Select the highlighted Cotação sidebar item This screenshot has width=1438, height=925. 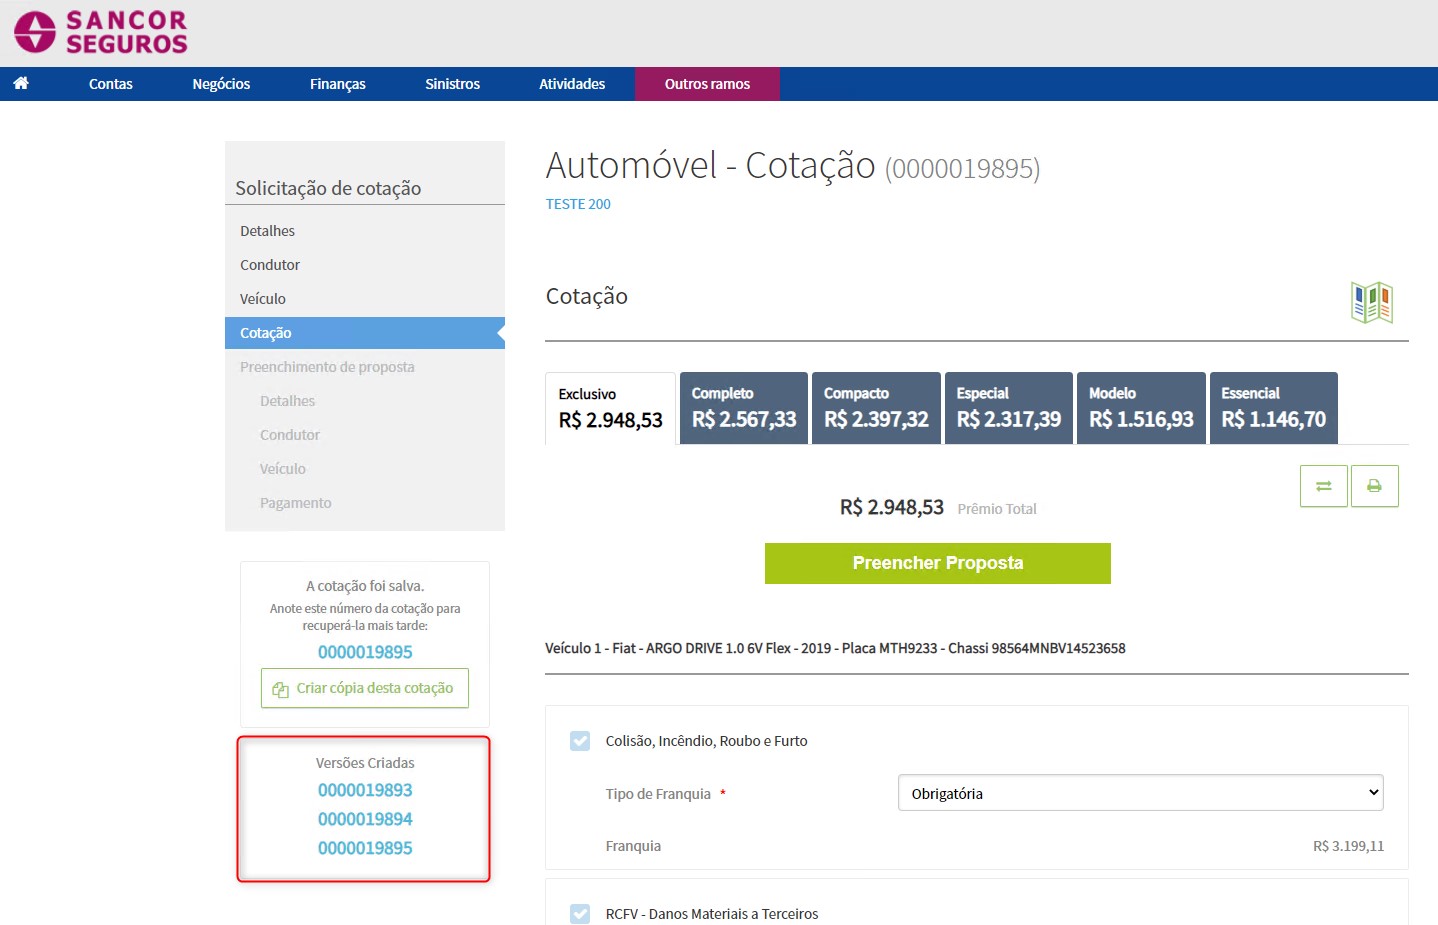pos(365,333)
